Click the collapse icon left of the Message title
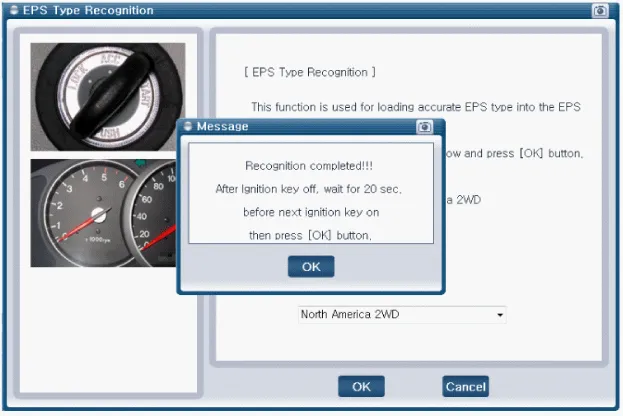The height and width of the screenshot is (416, 623). pos(188,127)
